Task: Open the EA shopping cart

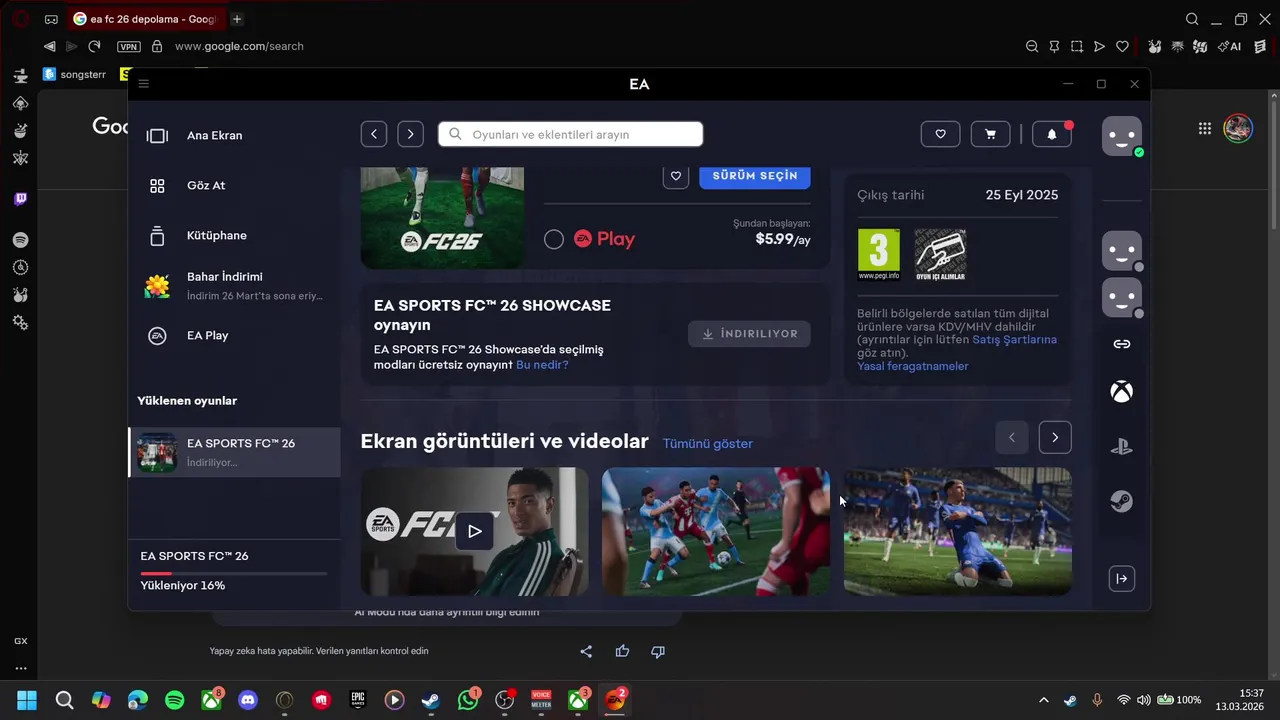Action: (990, 134)
